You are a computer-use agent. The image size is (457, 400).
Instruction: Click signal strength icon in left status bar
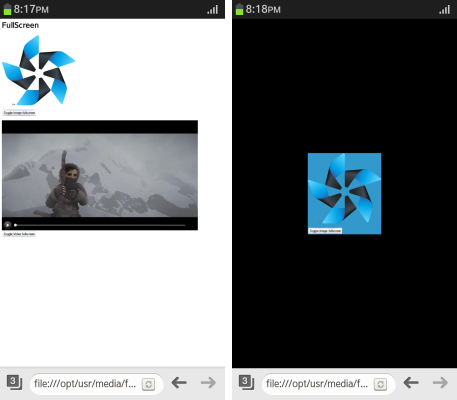pyautogui.click(x=212, y=9)
